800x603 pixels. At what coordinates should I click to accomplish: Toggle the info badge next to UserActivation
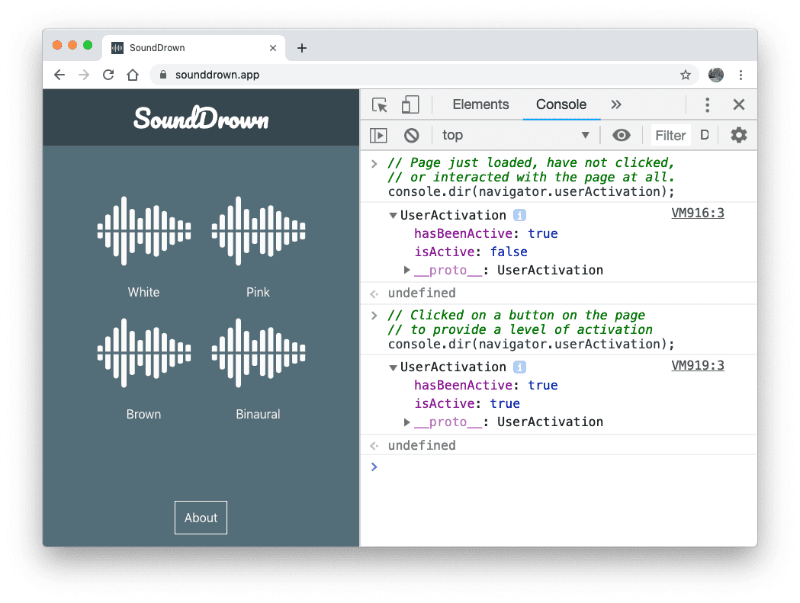(x=519, y=214)
